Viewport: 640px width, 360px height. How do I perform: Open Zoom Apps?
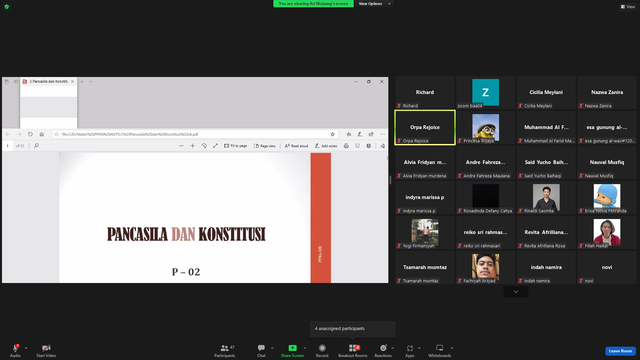point(409,351)
